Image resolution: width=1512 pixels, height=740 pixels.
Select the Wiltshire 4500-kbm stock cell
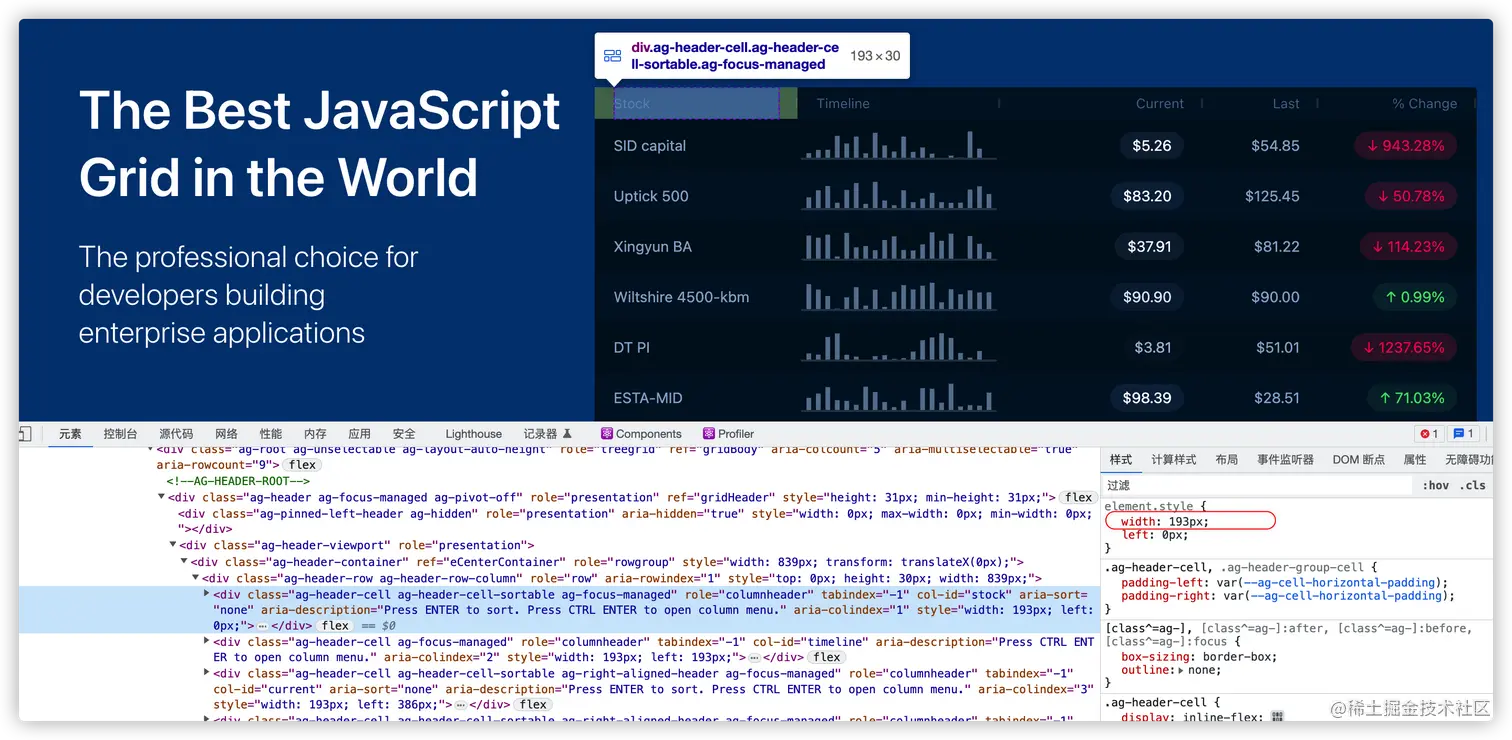[x=681, y=297]
